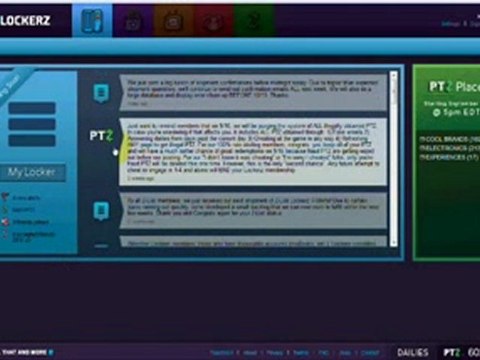
Task: Open the blue phone tab in navigation
Action: [x=92, y=21]
